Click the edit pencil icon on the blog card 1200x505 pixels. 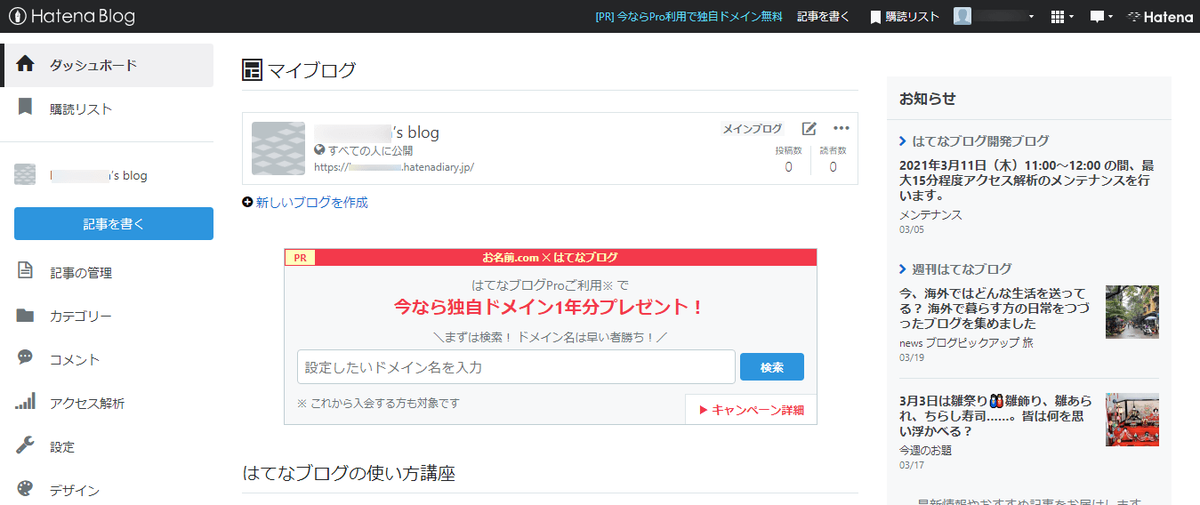point(810,128)
